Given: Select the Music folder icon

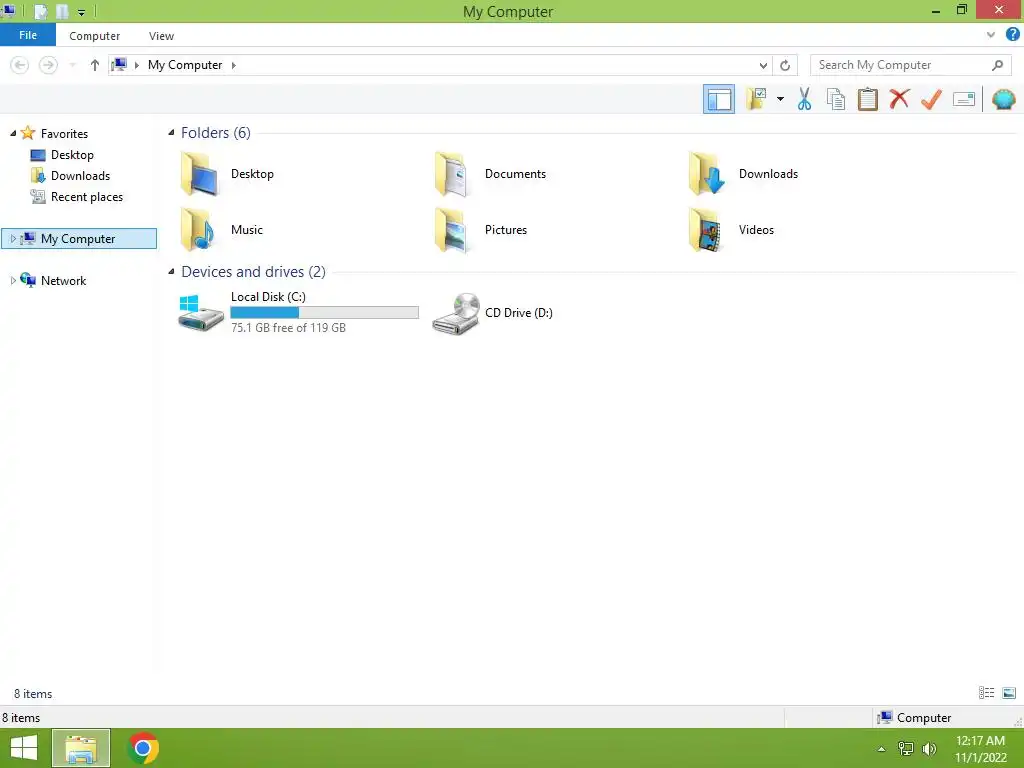Looking at the screenshot, I should [x=198, y=229].
